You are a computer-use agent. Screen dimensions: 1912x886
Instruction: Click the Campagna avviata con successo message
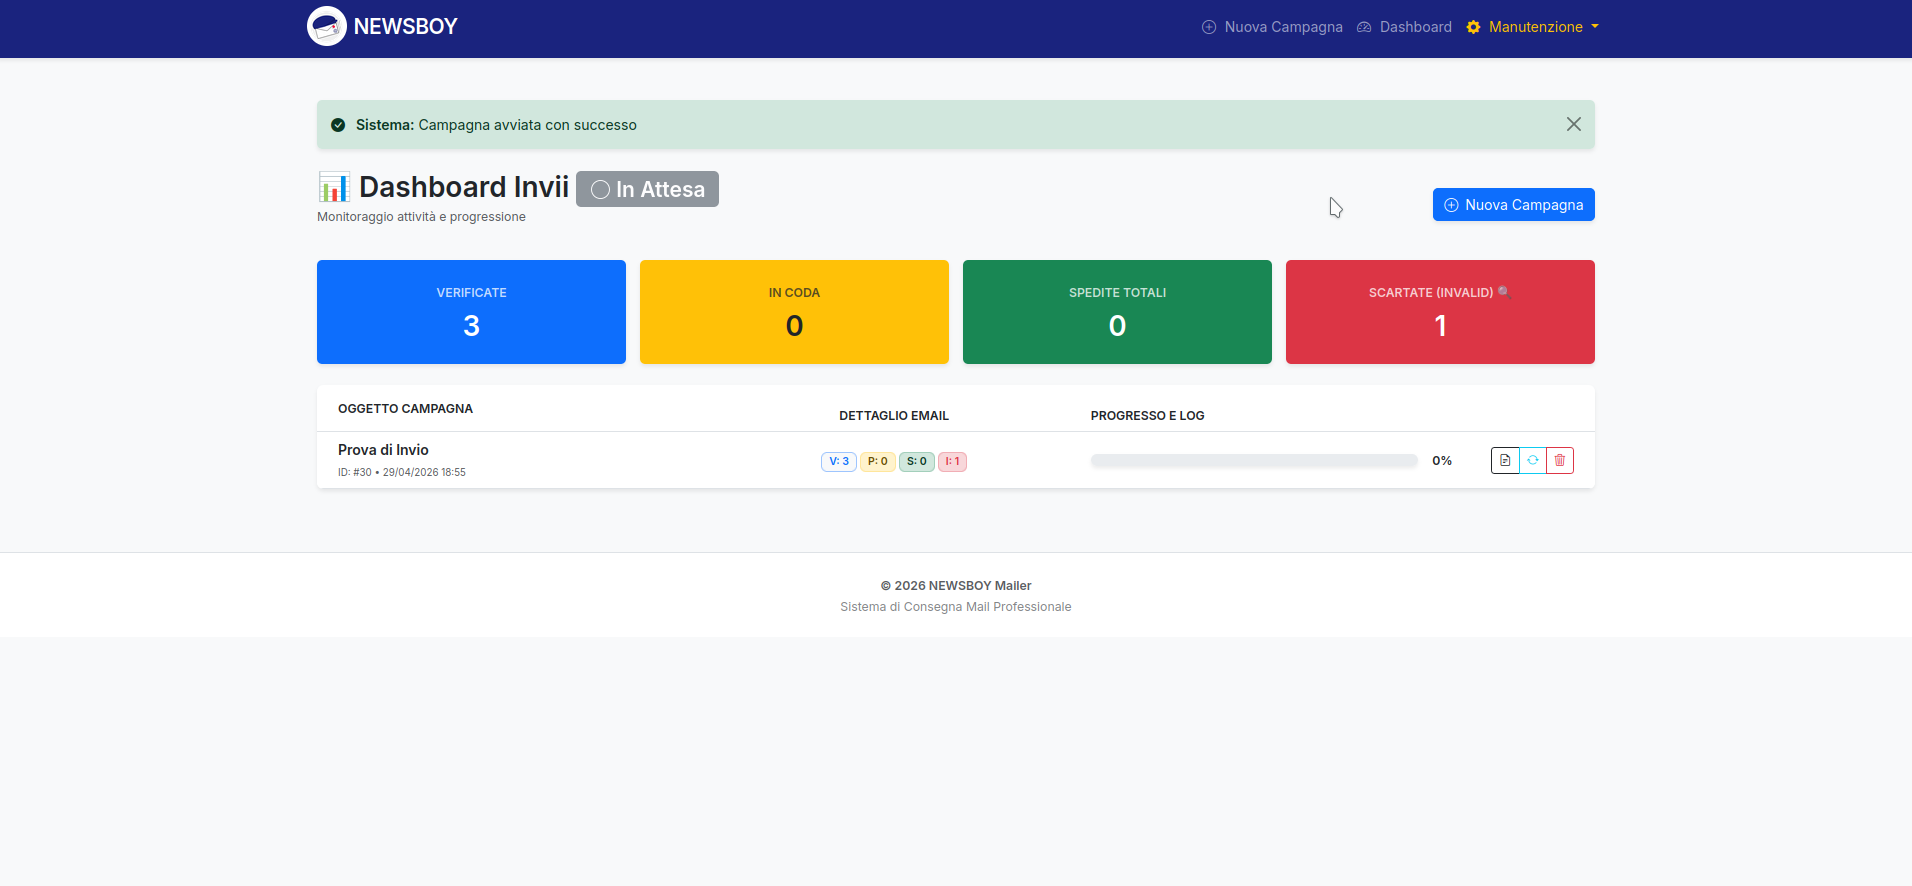pyautogui.click(x=527, y=125)
